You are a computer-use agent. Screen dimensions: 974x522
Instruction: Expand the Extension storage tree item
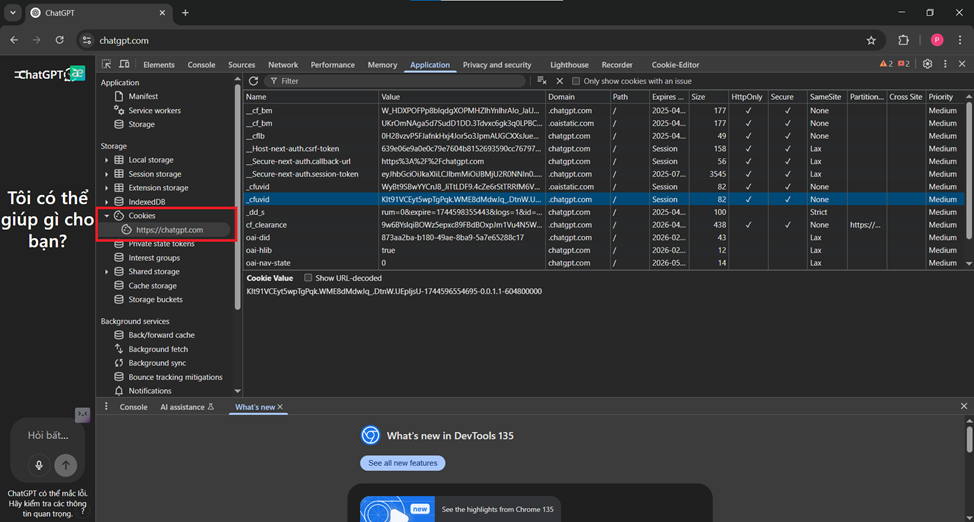[106, 188]
